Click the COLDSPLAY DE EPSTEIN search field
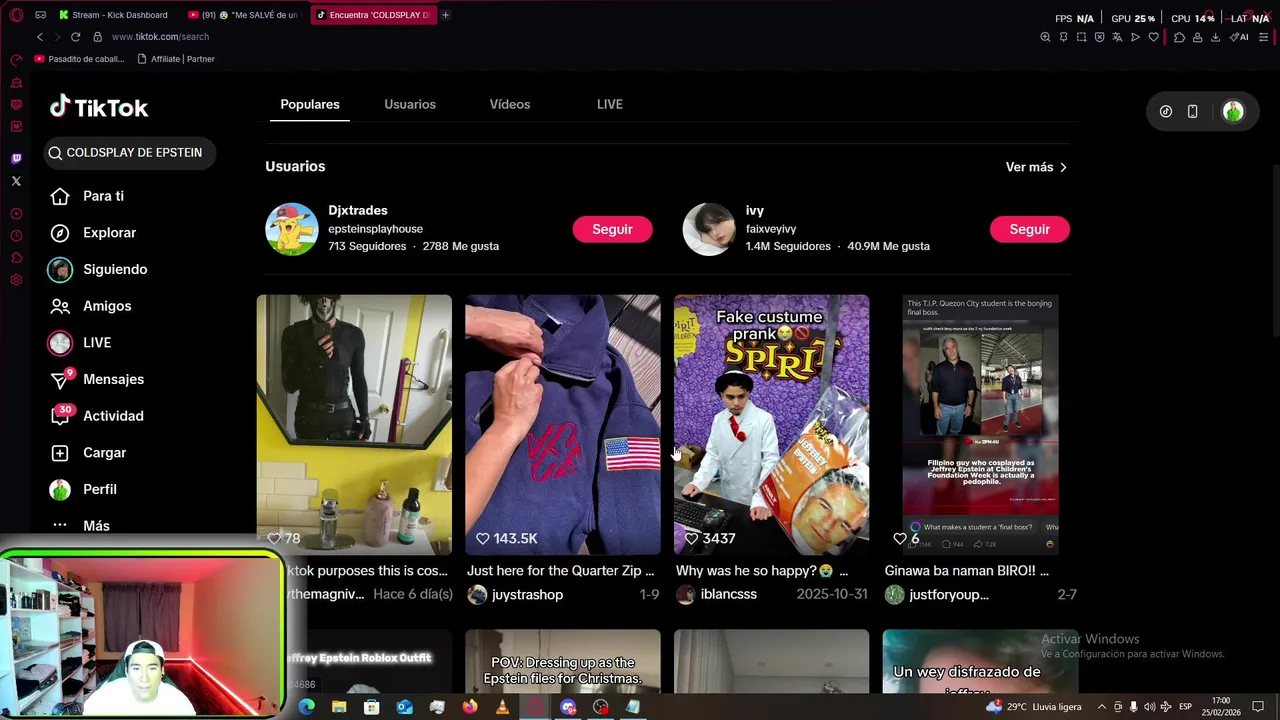Image resolution: width=1280 pixels, height=720 pixels. pos(130,152)
